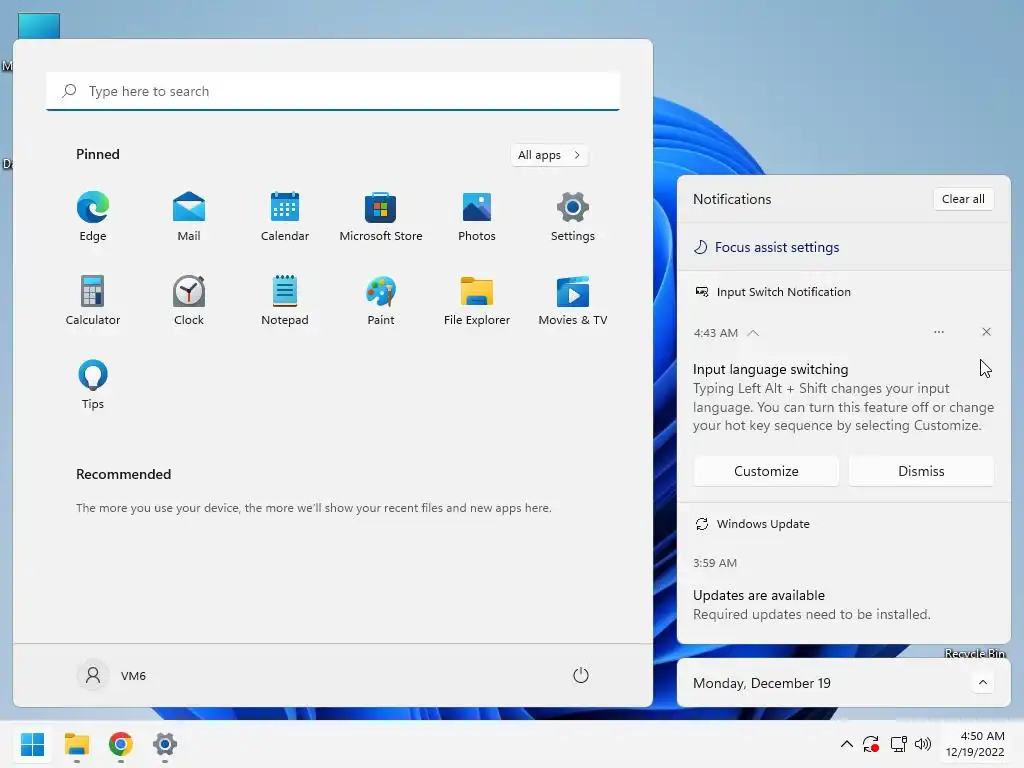Open input notification options (three dots)
This screenshot has width=1024, height=768.
tap(938, 332)
